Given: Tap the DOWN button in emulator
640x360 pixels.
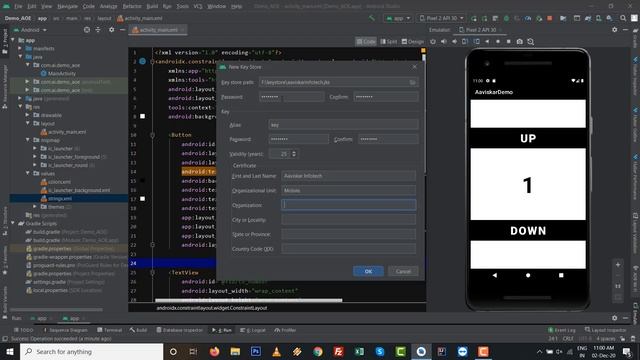Looking at the screenshot, I should (x=528, y=231).
